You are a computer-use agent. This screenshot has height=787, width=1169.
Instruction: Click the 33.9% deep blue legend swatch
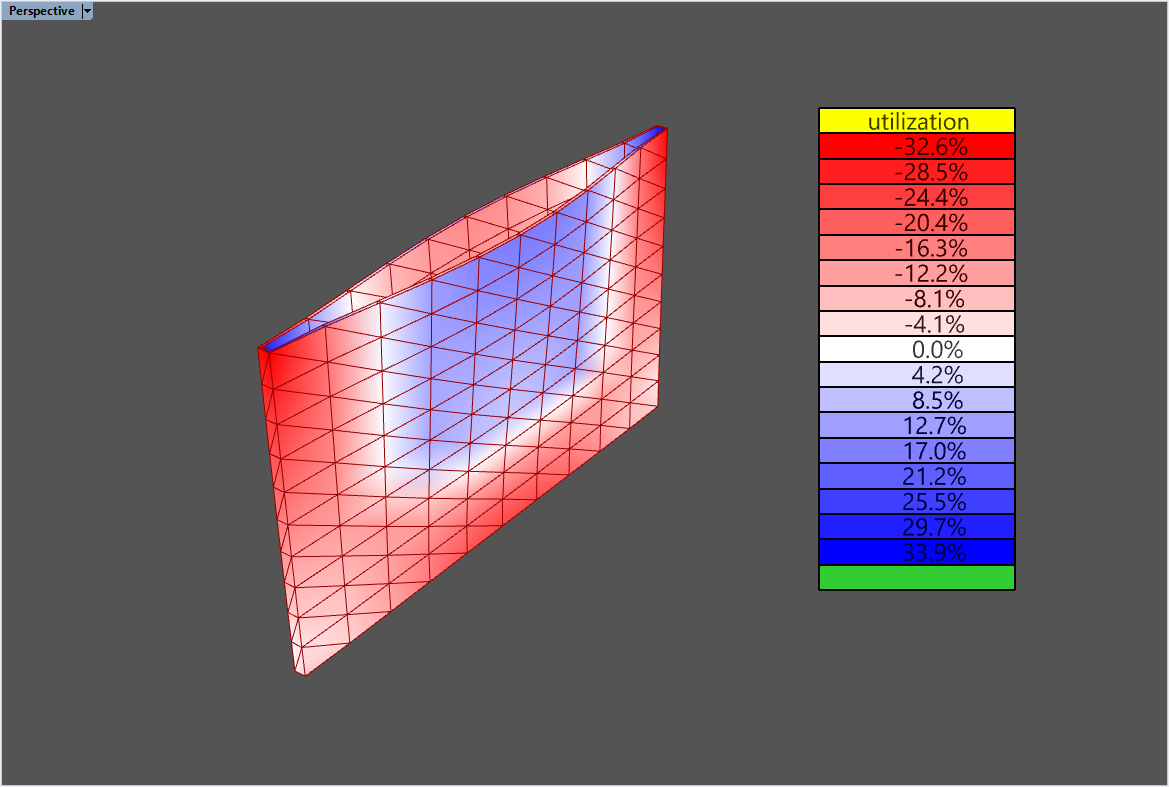916,552
